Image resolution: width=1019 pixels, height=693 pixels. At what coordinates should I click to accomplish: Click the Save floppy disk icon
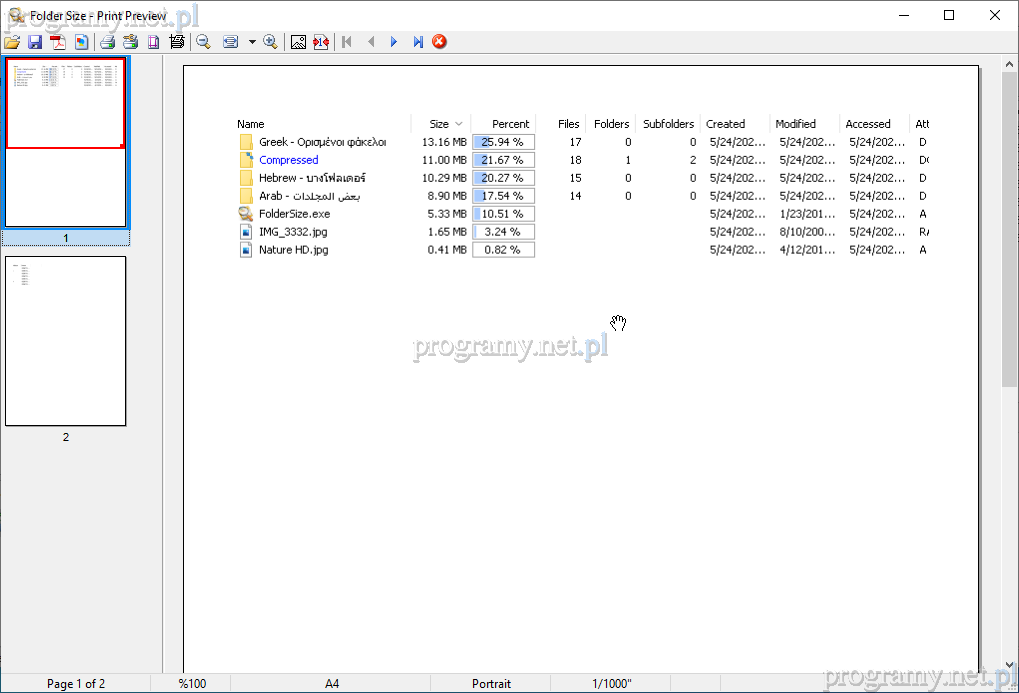35,42
